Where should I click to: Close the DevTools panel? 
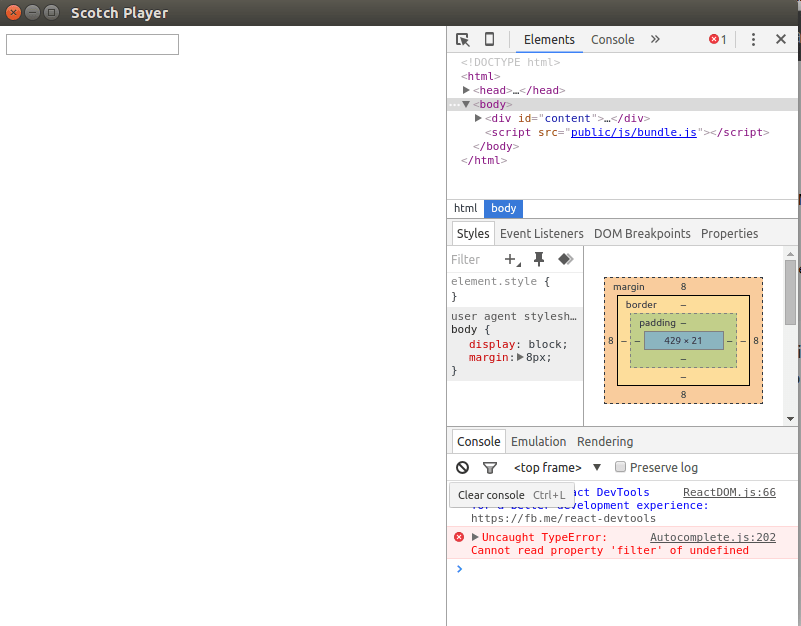coord(781,39)
